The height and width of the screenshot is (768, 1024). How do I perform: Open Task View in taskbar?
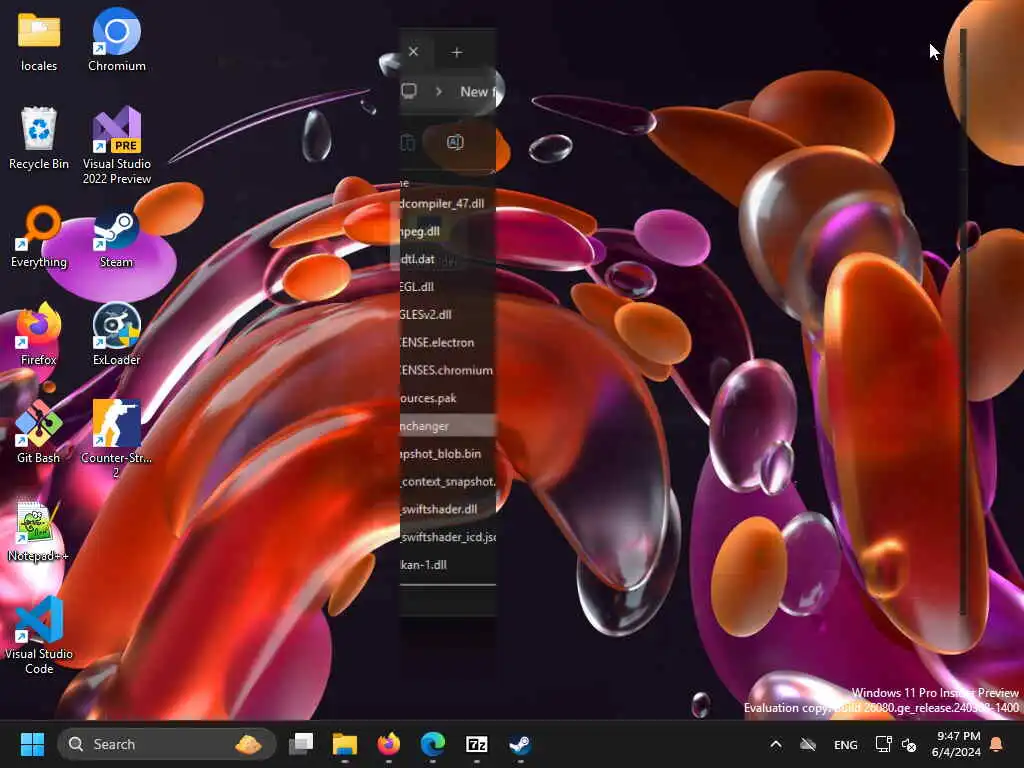point(302,744)
